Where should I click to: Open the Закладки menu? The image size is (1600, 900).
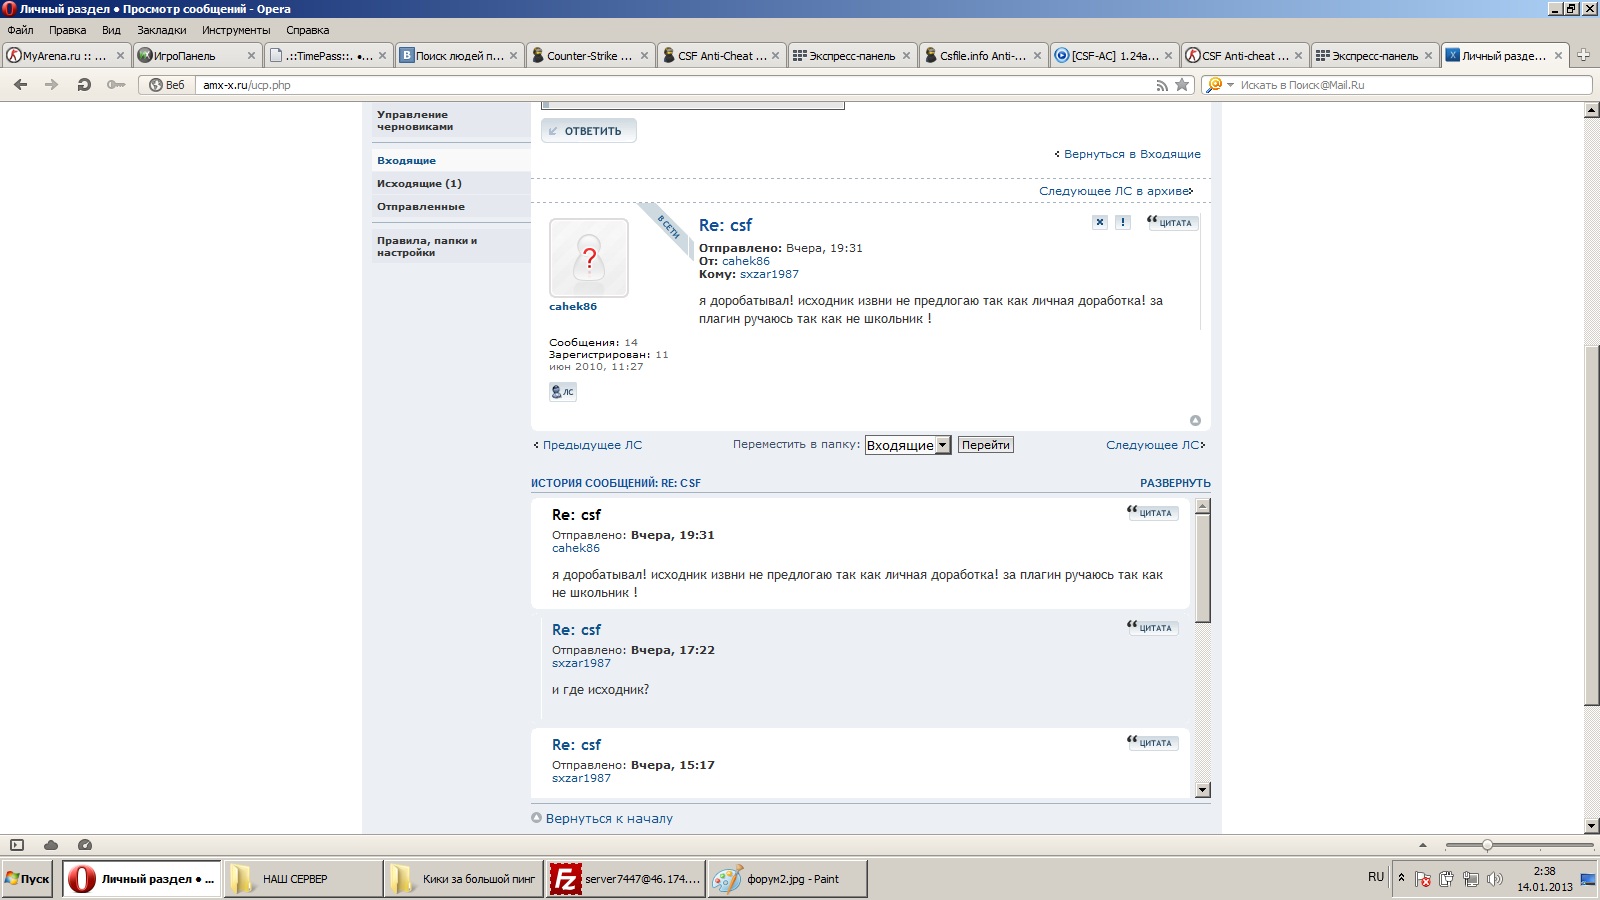click(x=161, y=30)
